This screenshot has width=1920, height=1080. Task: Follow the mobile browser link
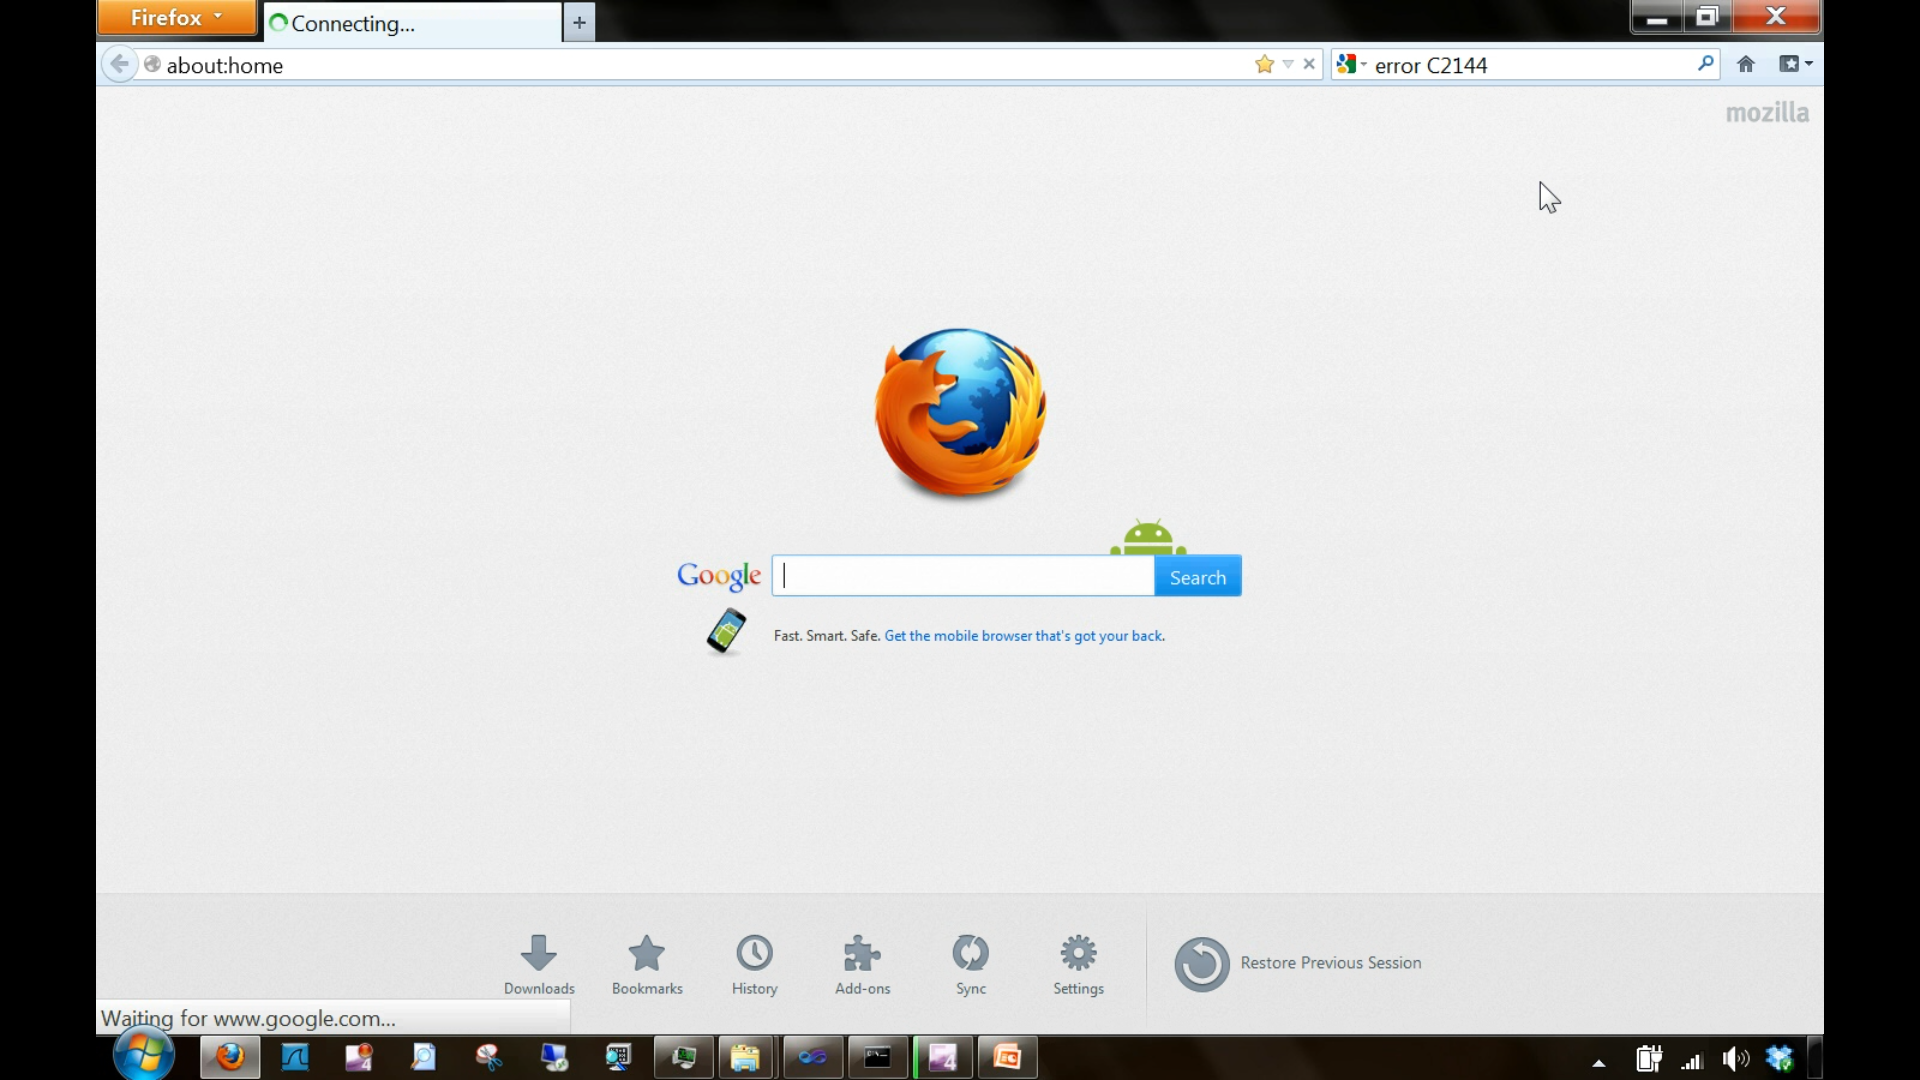coord(1024,635)
